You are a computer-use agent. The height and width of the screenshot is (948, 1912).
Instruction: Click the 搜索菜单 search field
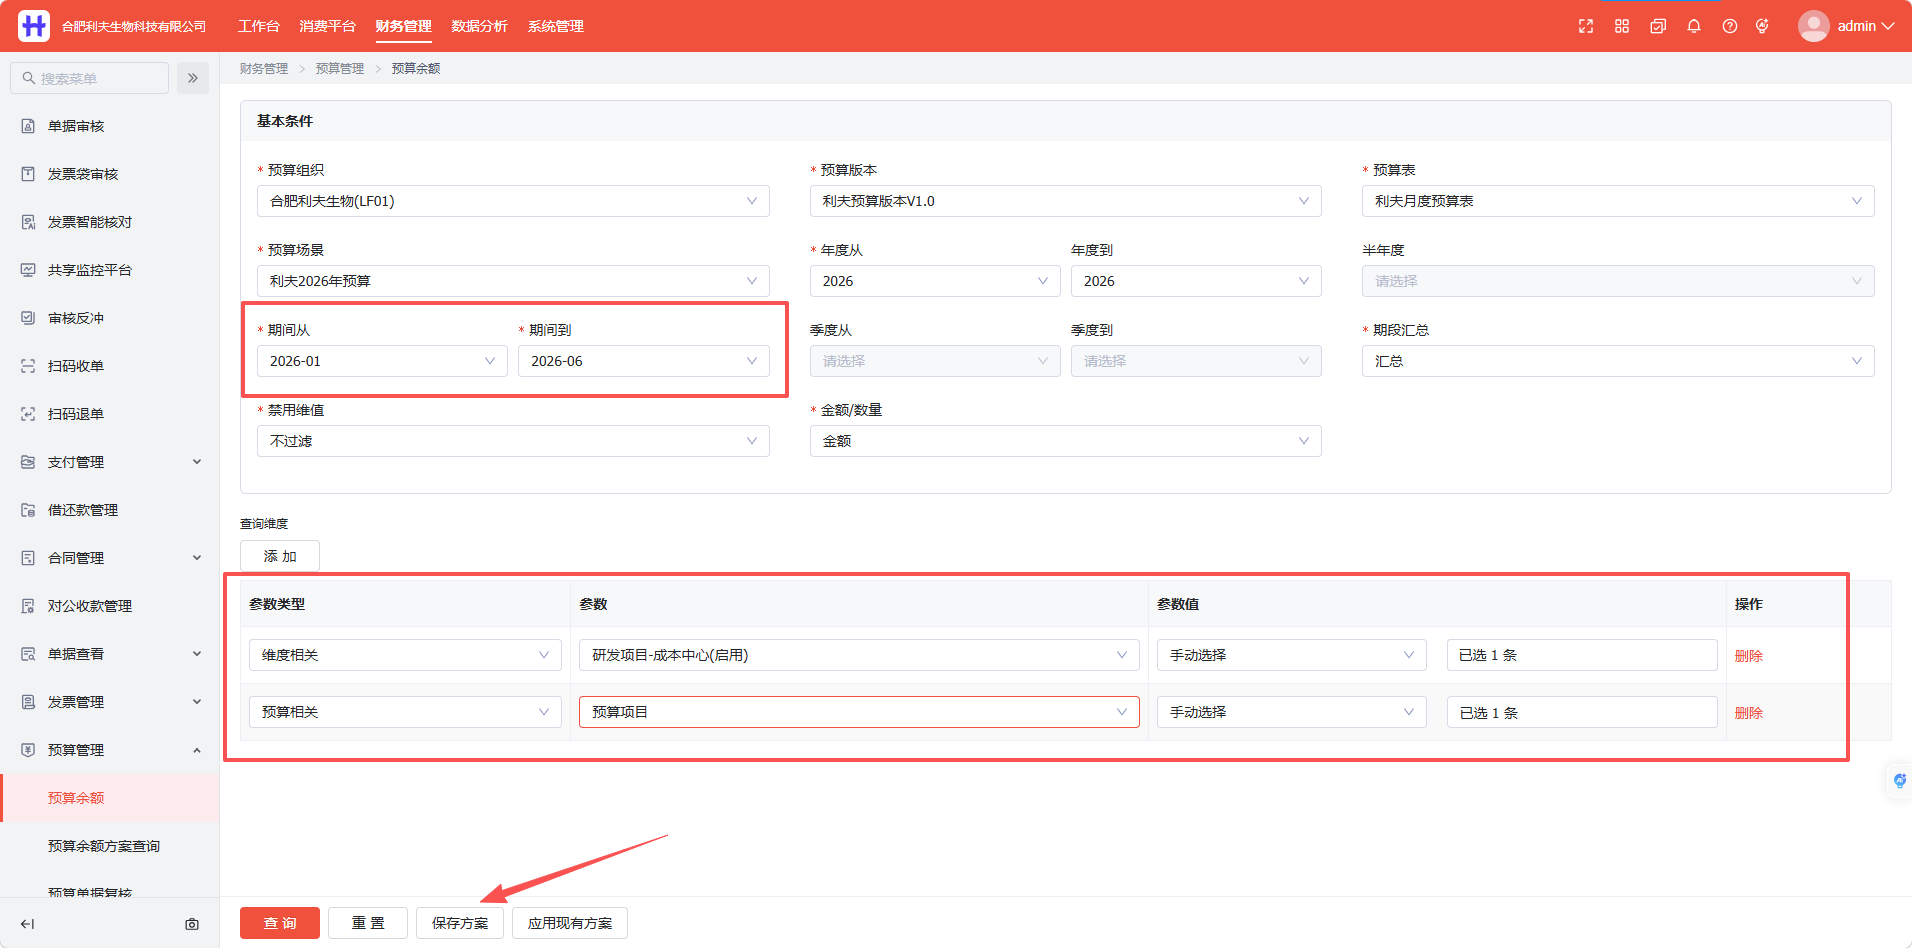tap(90, 78)
